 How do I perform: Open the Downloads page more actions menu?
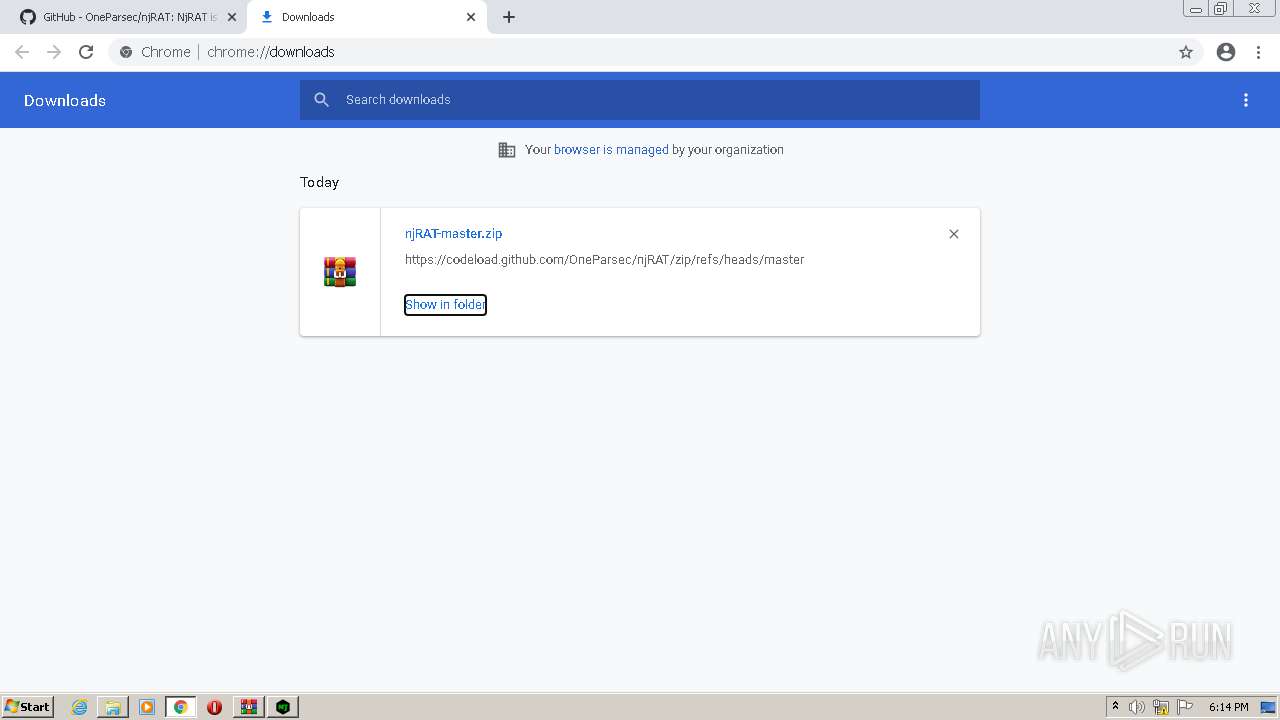pyautogui.click(x=1246, y=100)
